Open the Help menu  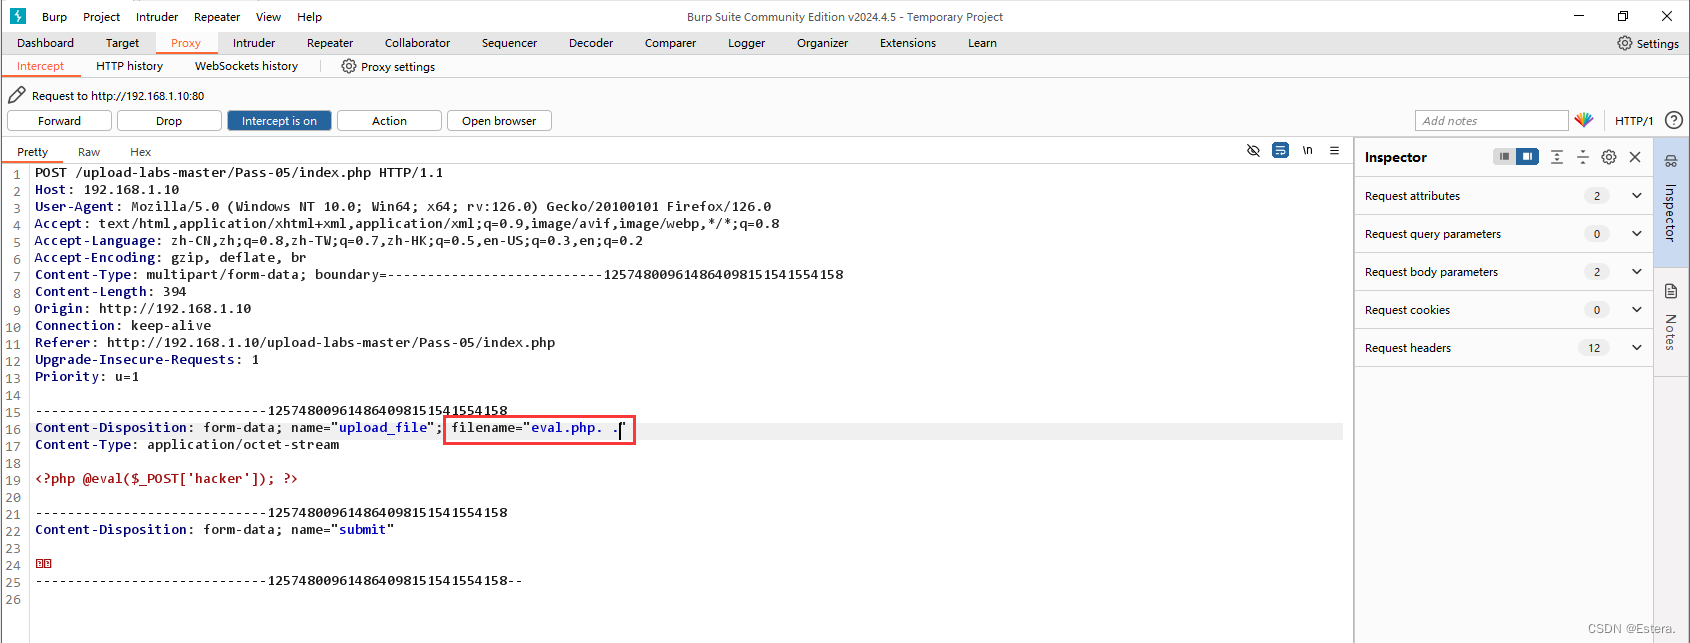[x=309, y=17]
